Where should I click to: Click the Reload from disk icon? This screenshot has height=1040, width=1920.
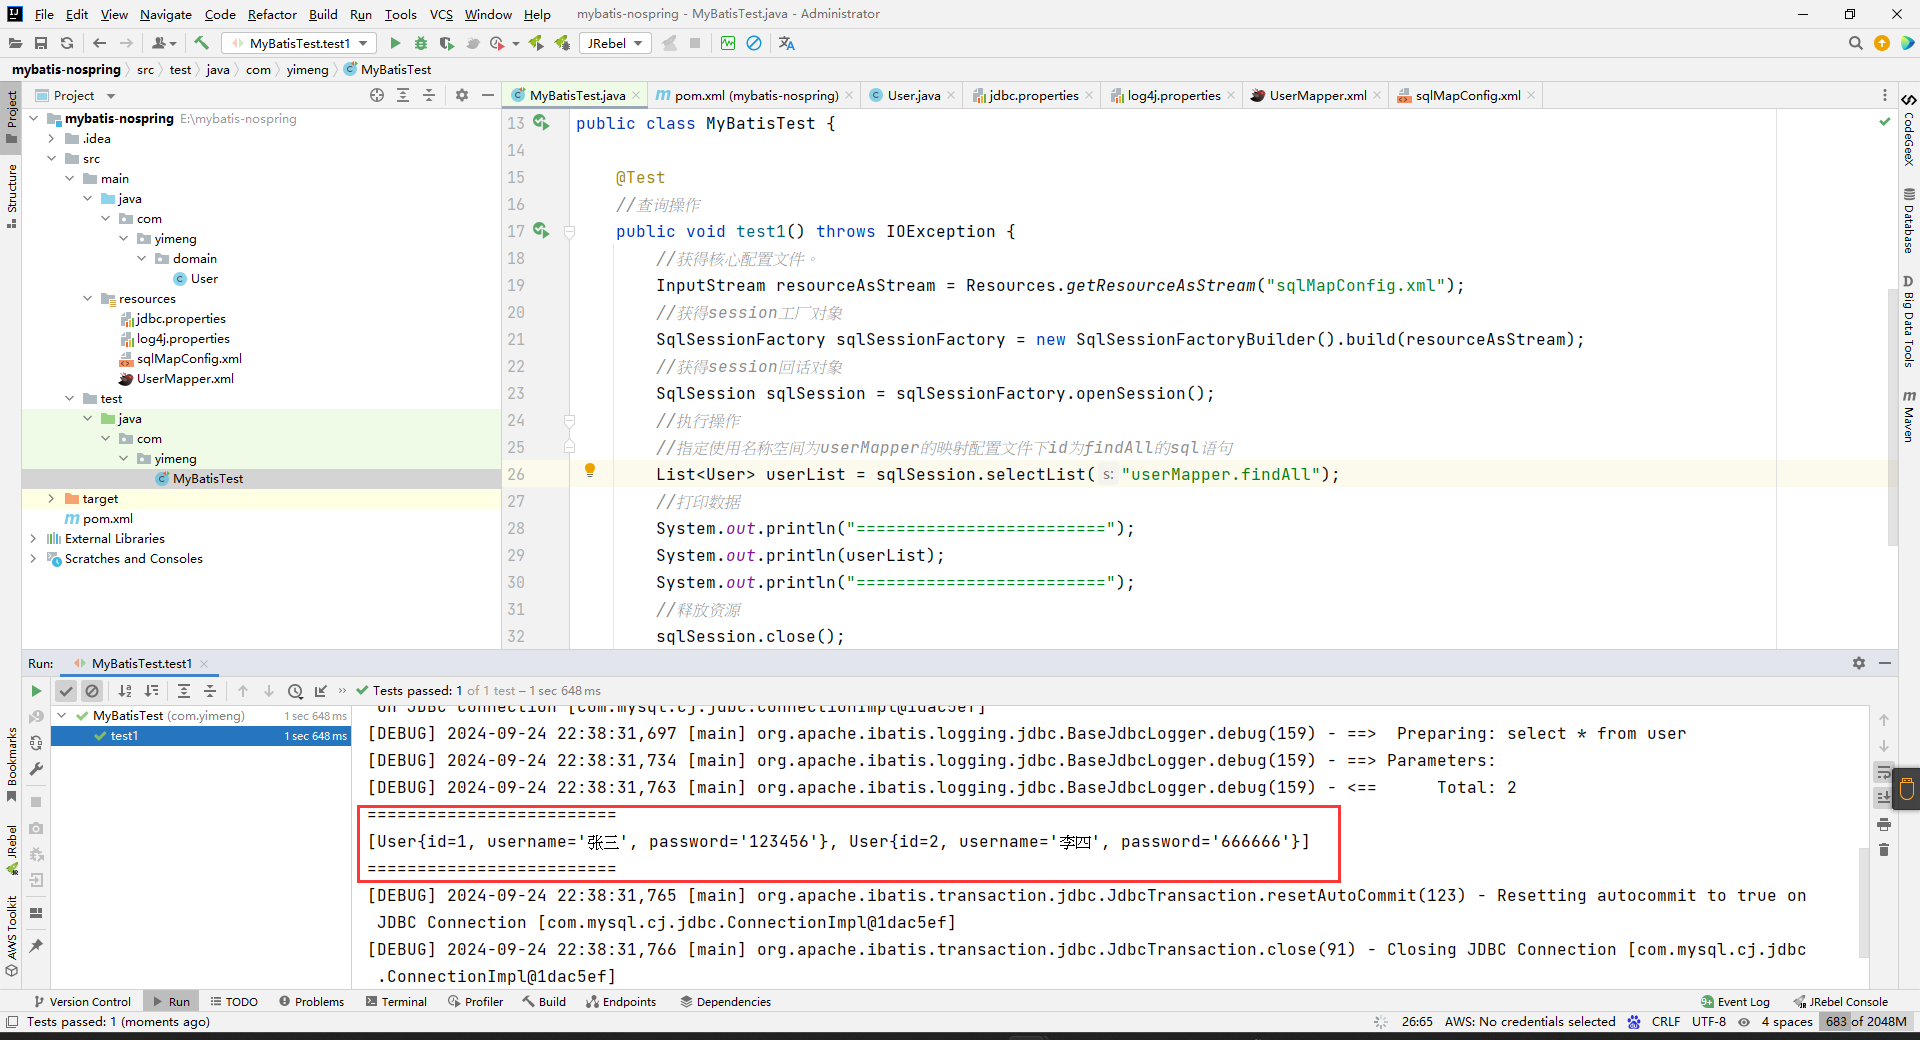(67, 43)
